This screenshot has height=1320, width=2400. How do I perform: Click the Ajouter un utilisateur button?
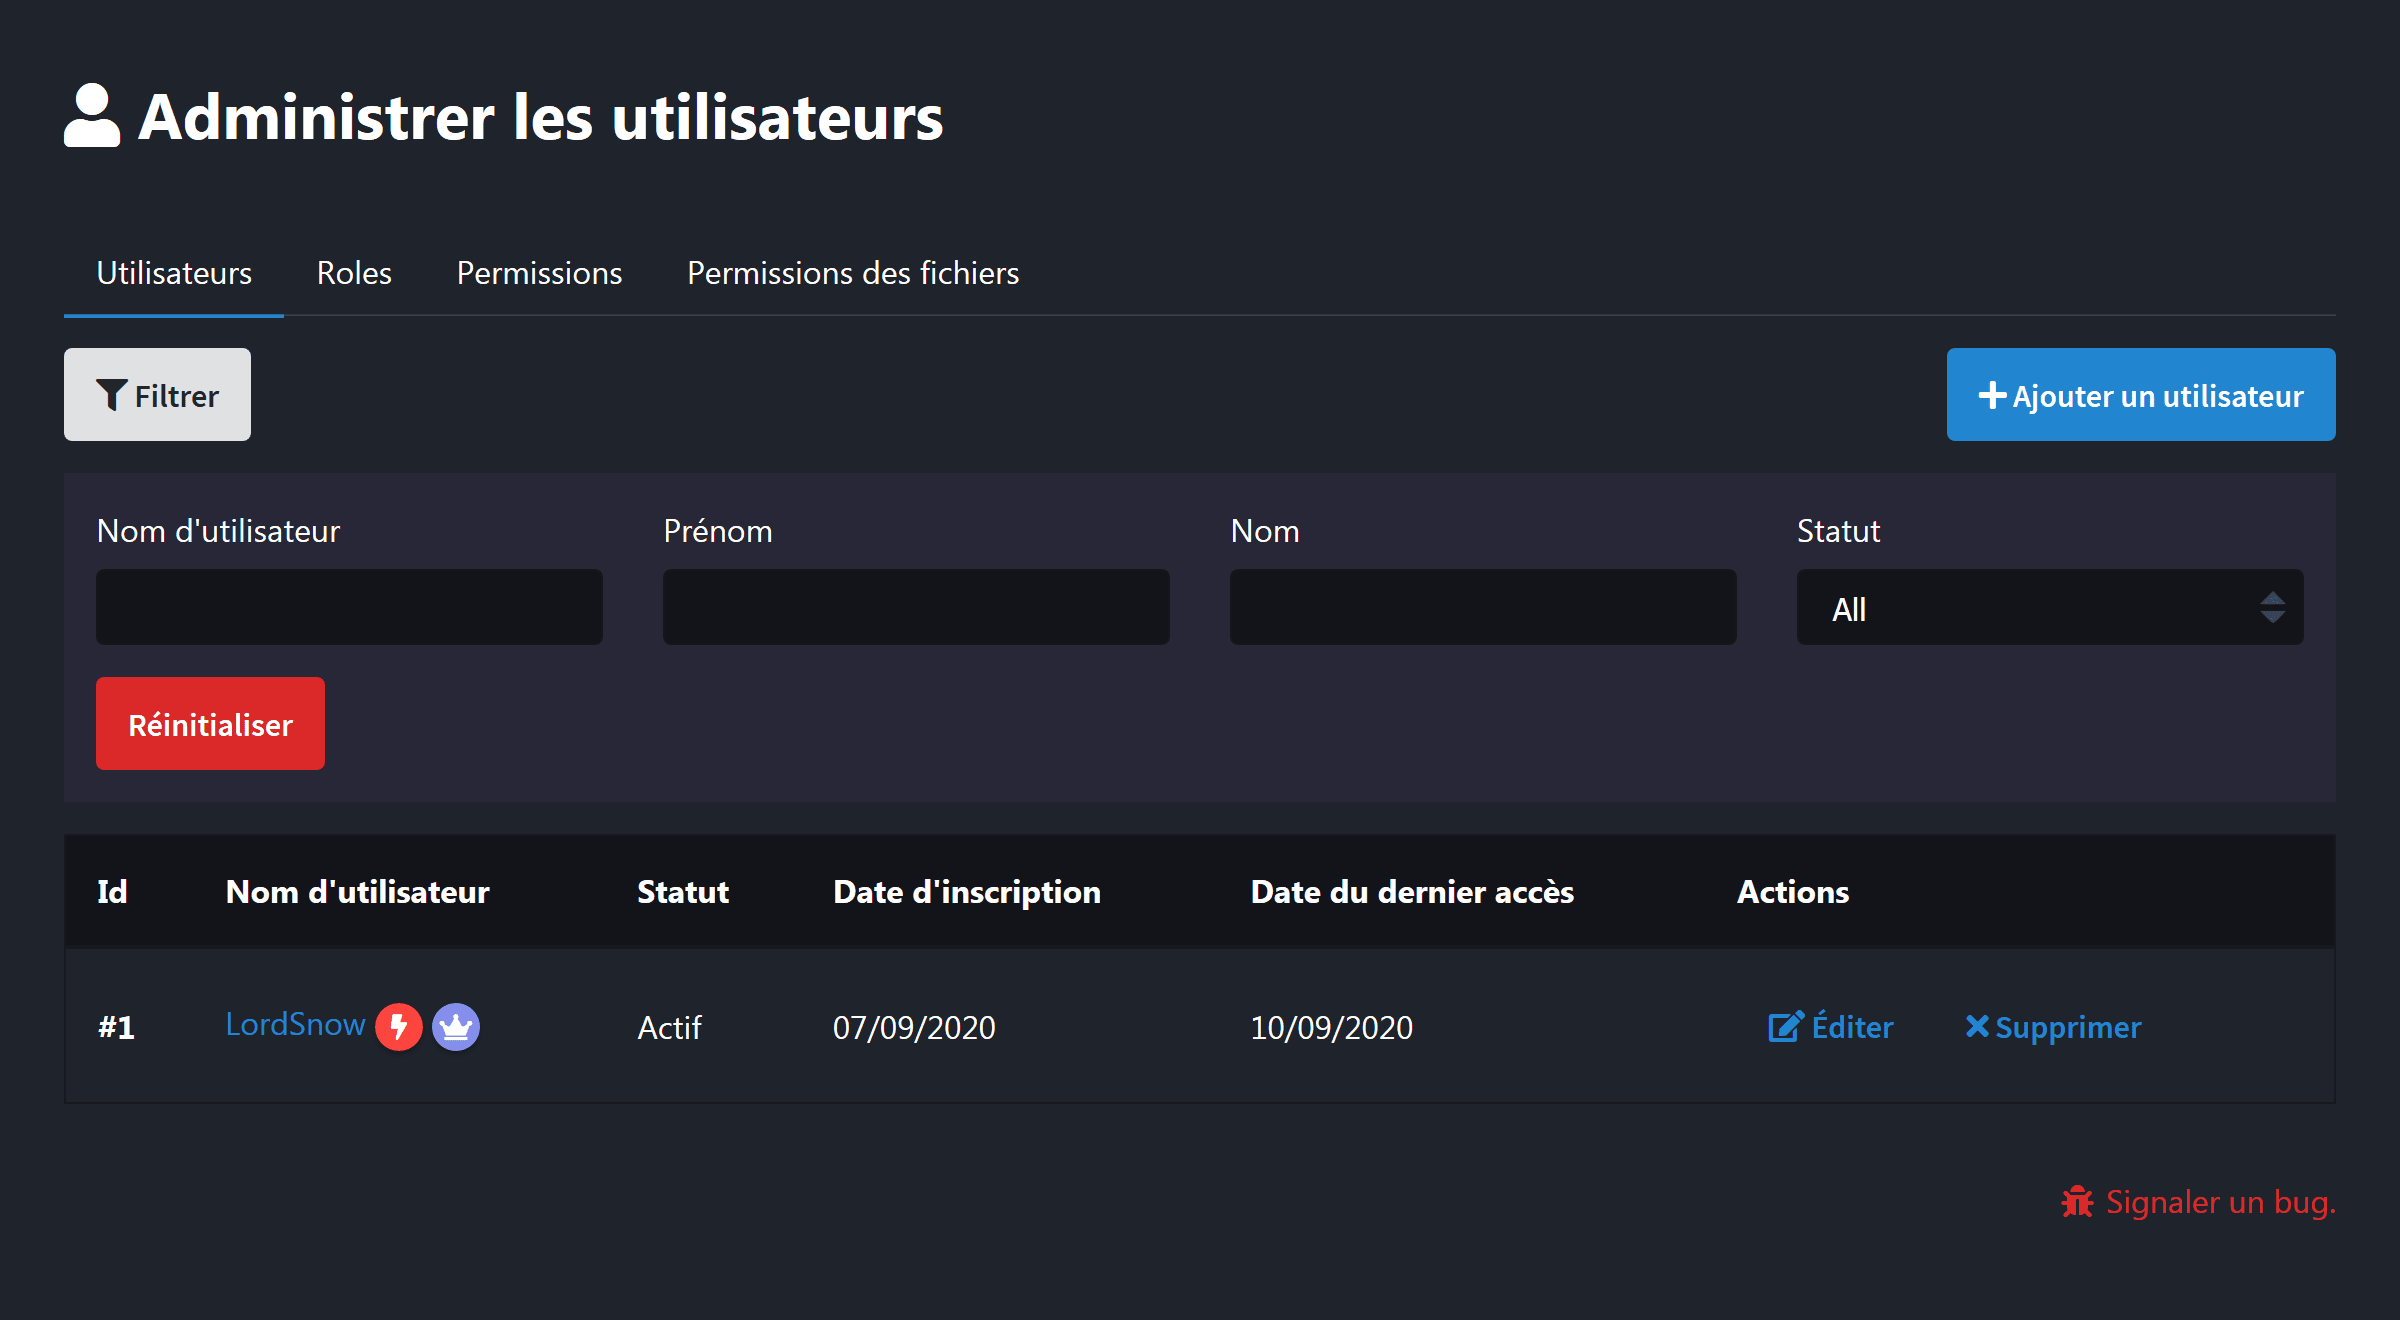(x=2139, y=395)
